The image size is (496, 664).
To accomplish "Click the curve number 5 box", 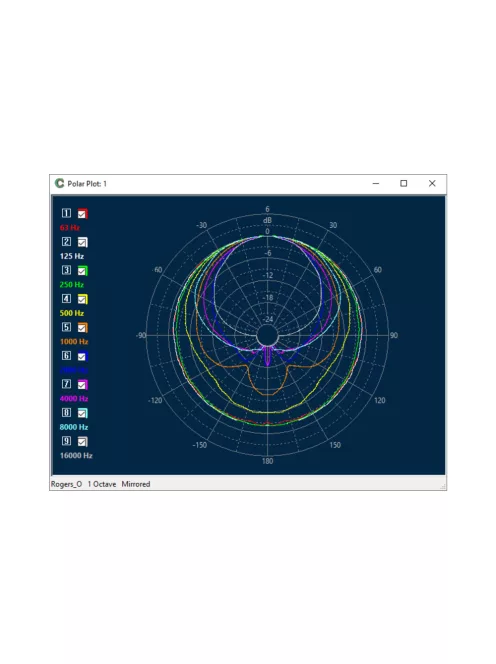I will pos(67,327).
